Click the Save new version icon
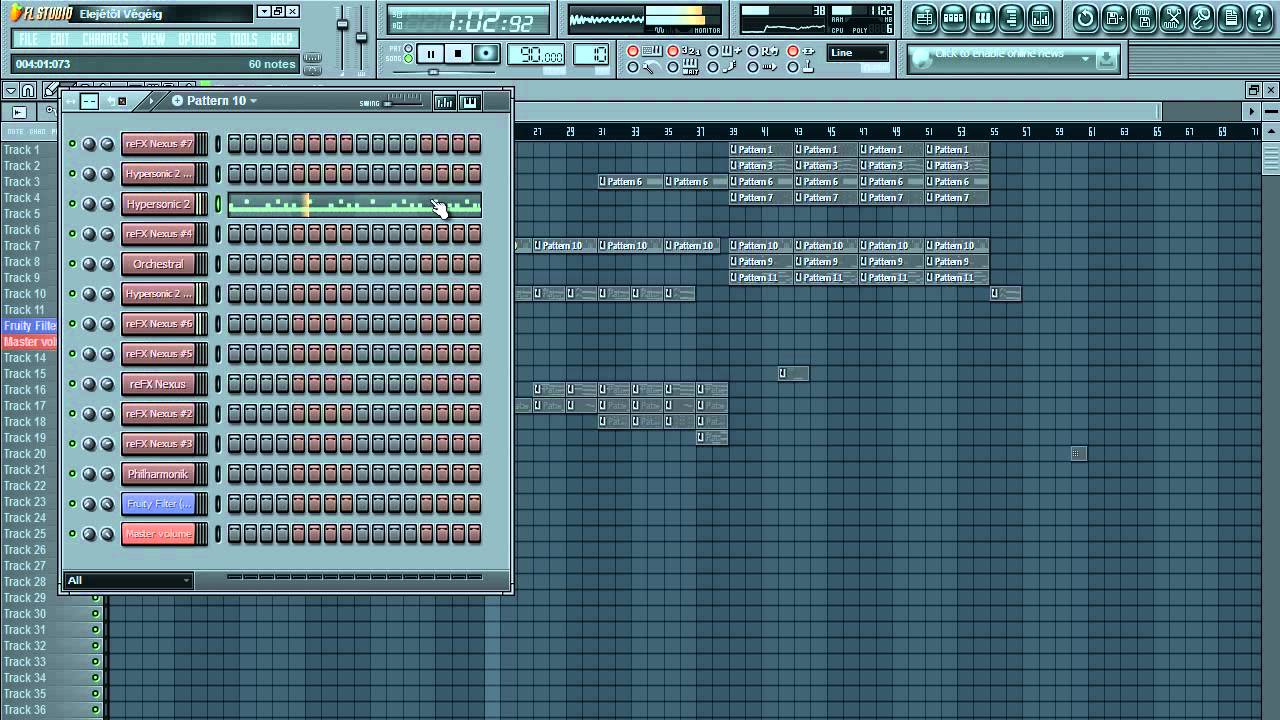This screenshot has height=720, width=1280. click(1114, 17)
